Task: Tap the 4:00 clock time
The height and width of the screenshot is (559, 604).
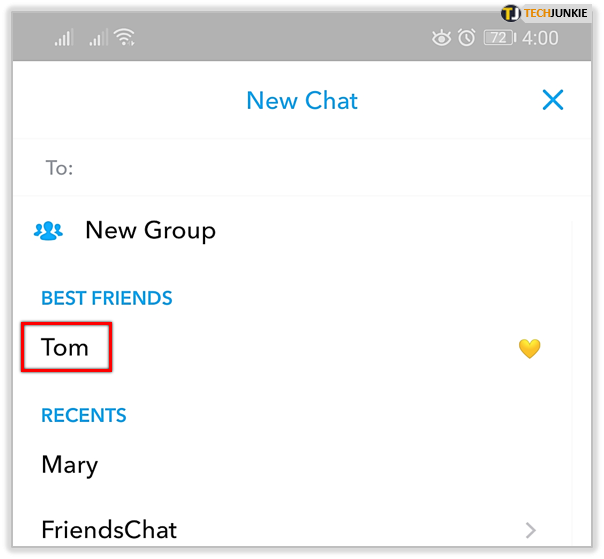Action: [540, 38]
